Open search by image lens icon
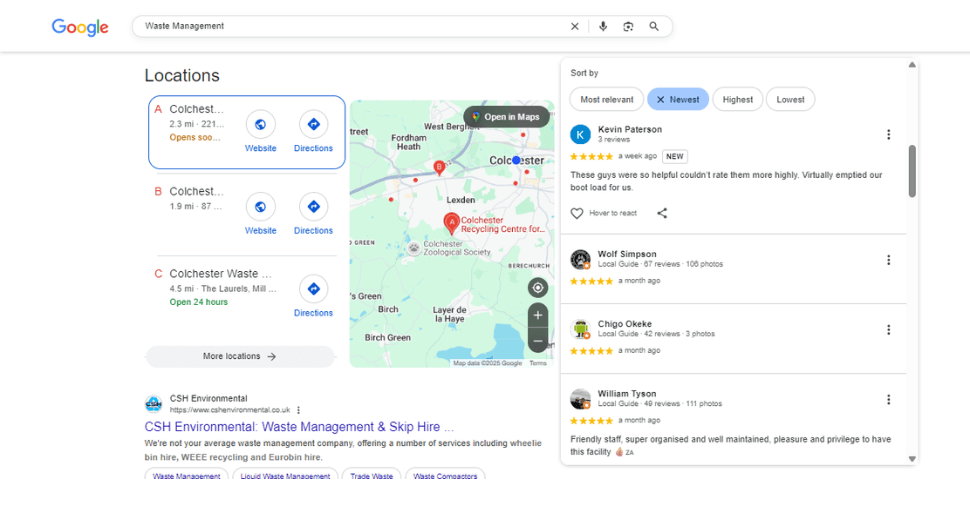 pyautogui.click(x=629, y=27)
